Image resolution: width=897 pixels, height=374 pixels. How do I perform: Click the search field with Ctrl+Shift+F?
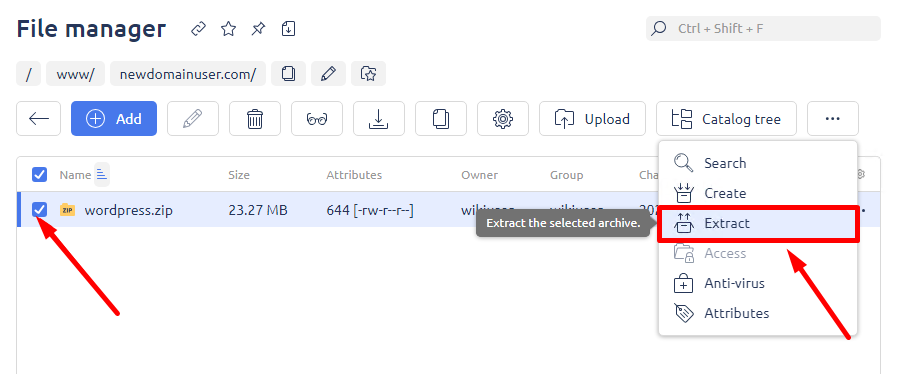[x=763, y=28]
